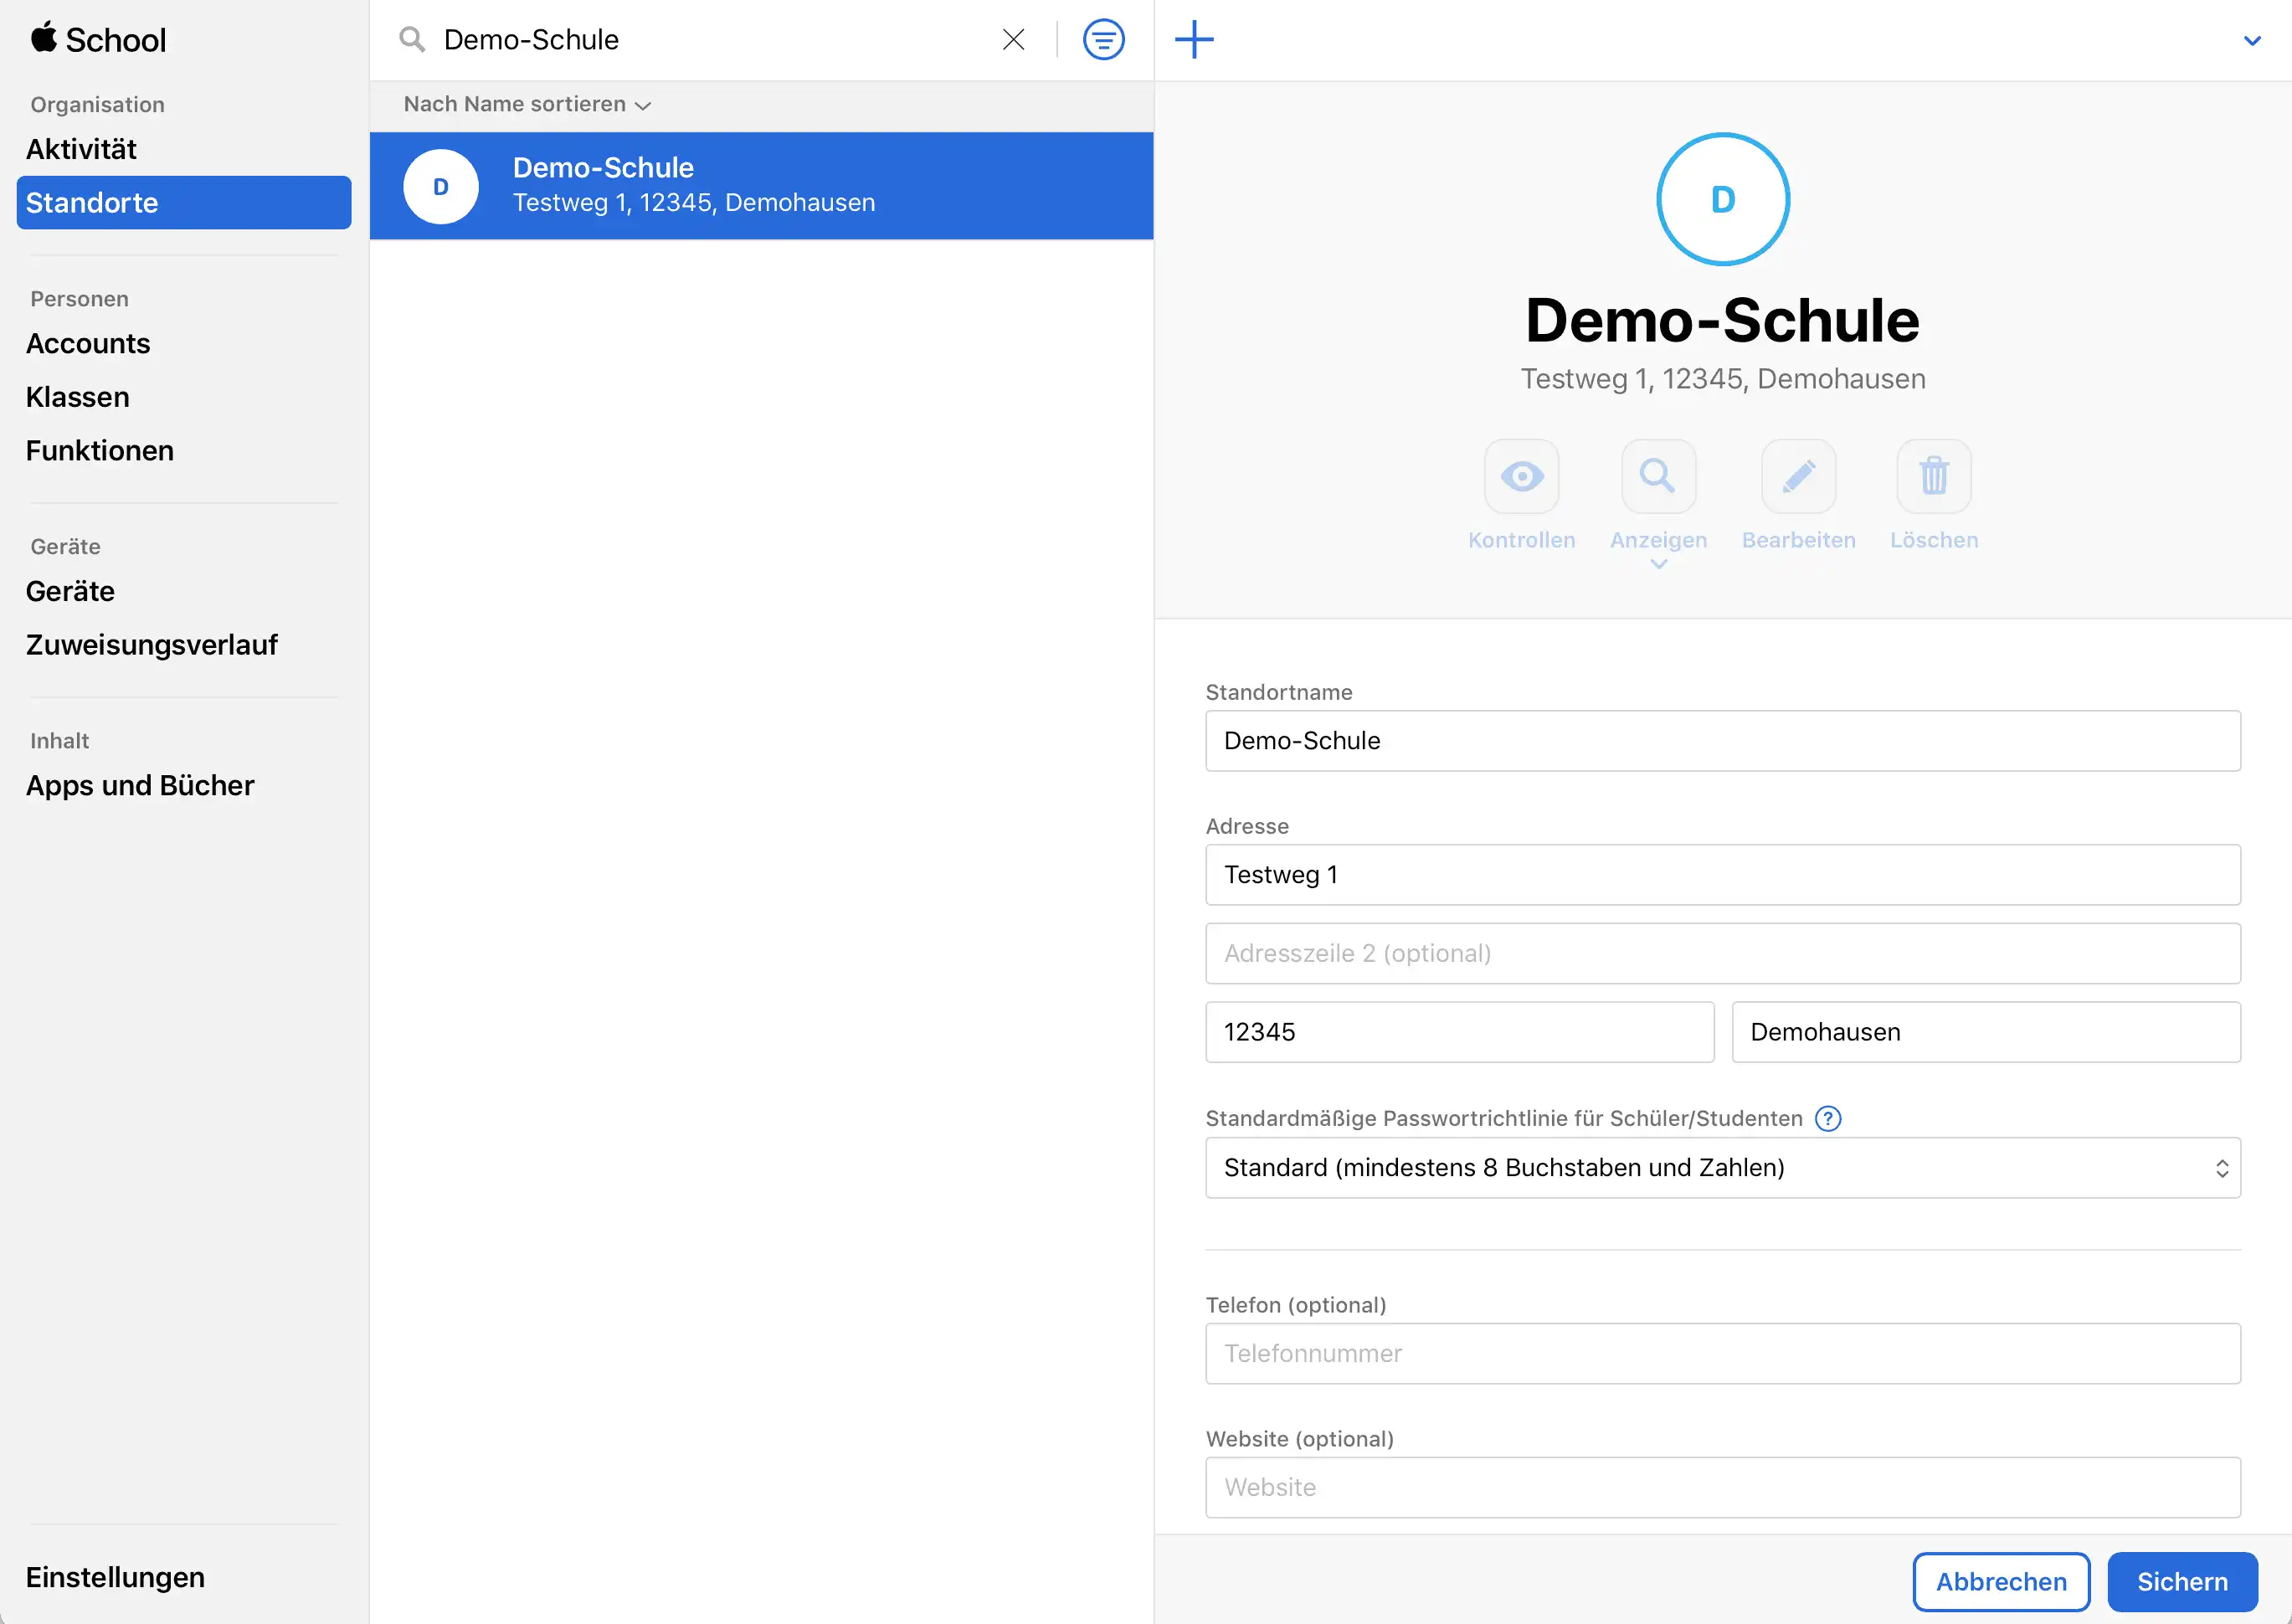Click the Löschen trash icon
2292x1624 pixels.
click(x=1934, y=476)
